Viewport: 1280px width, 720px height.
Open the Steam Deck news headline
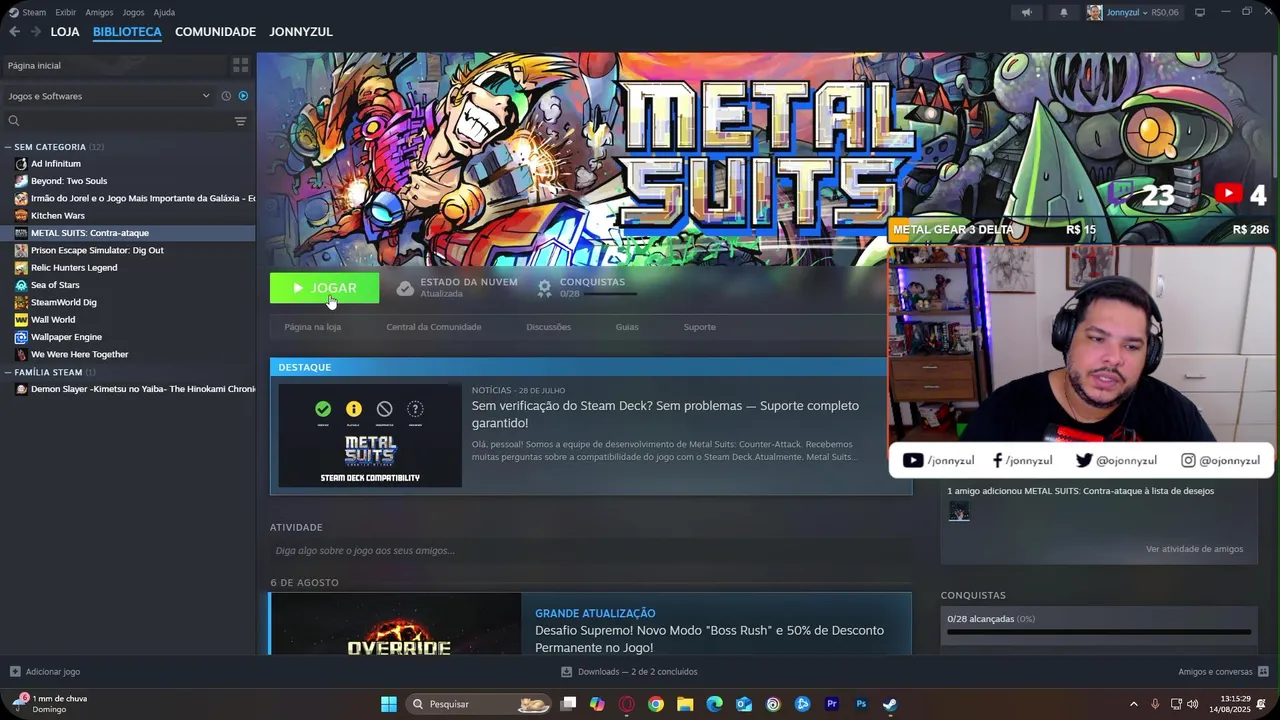tap(665, 414)
